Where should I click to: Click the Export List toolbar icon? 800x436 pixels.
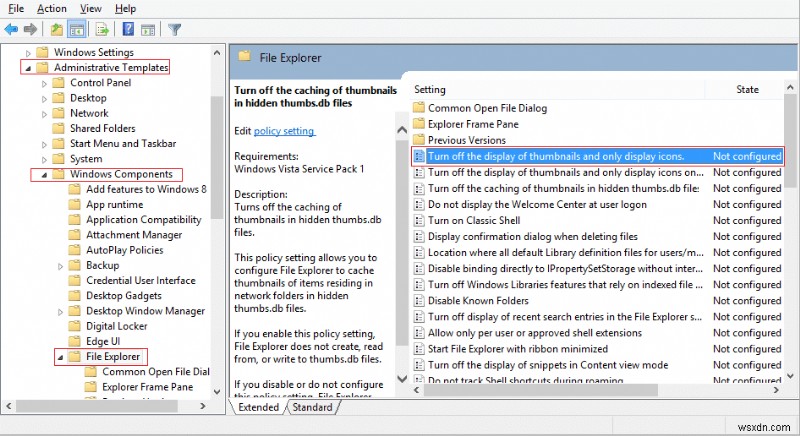102,30
